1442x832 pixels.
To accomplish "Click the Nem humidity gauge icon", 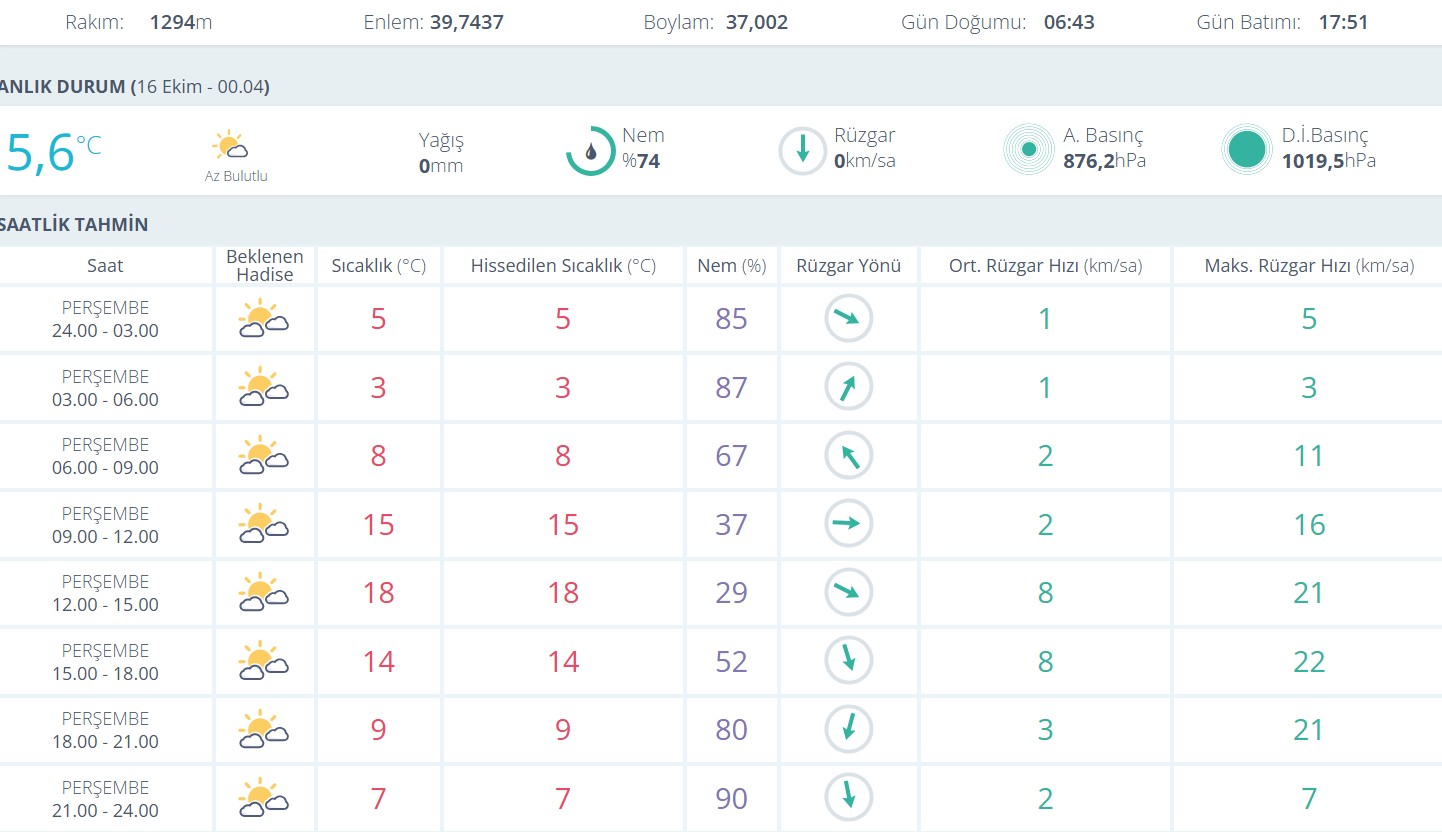I will [x=590, y=151].
